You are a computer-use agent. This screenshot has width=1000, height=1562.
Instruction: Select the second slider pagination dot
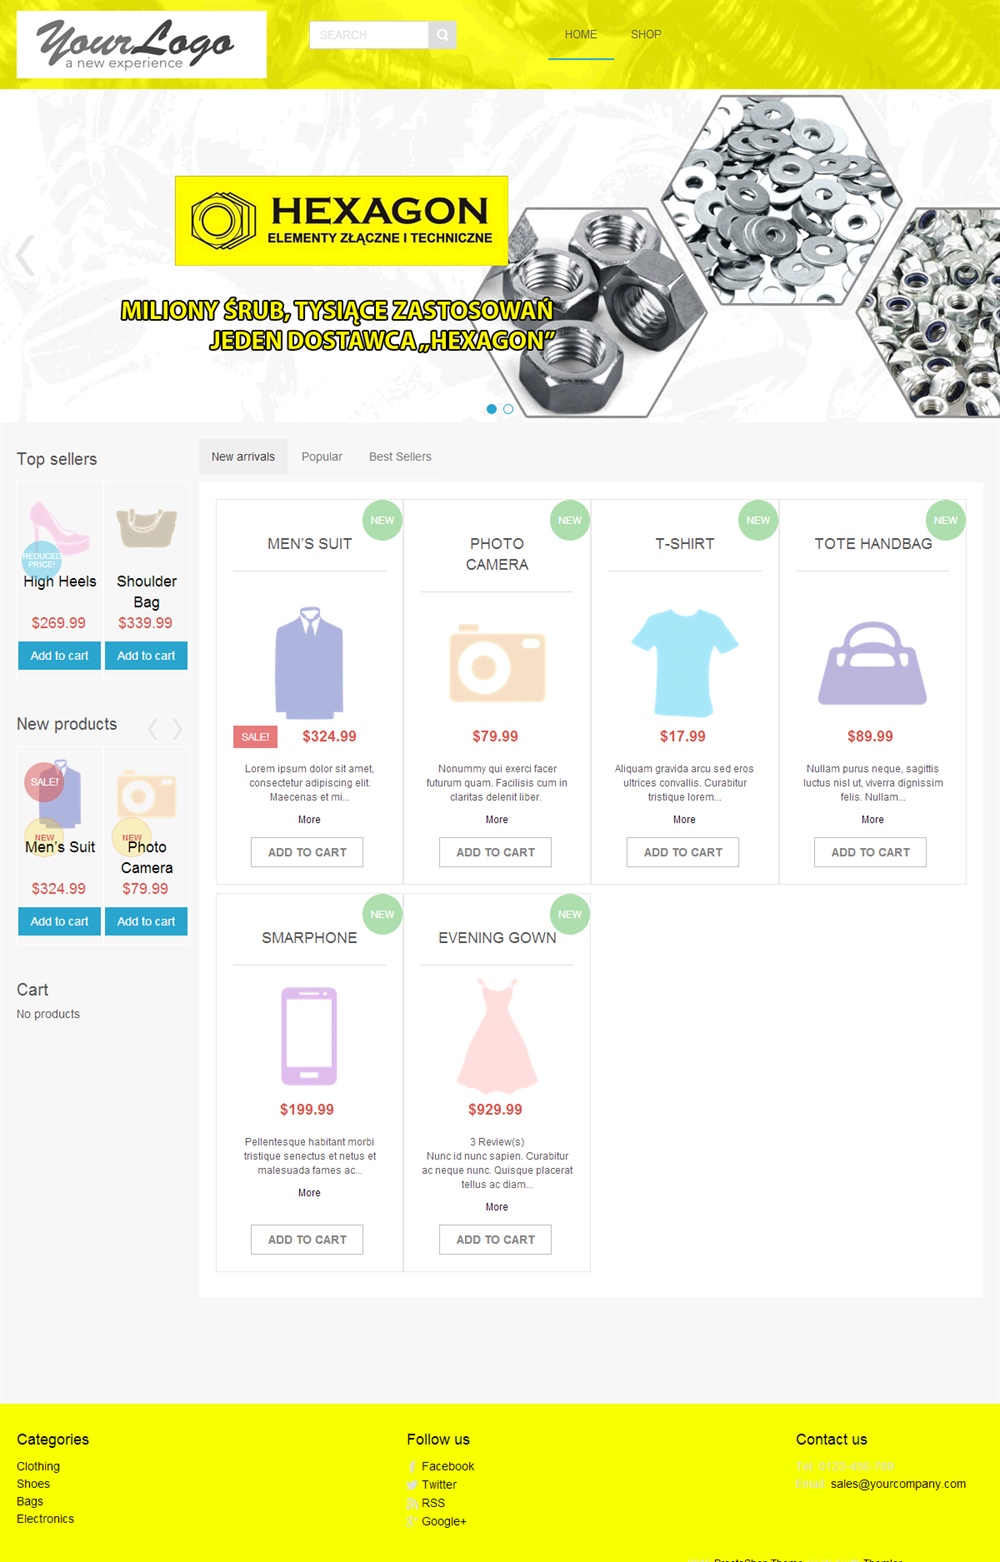pos(508,409)
